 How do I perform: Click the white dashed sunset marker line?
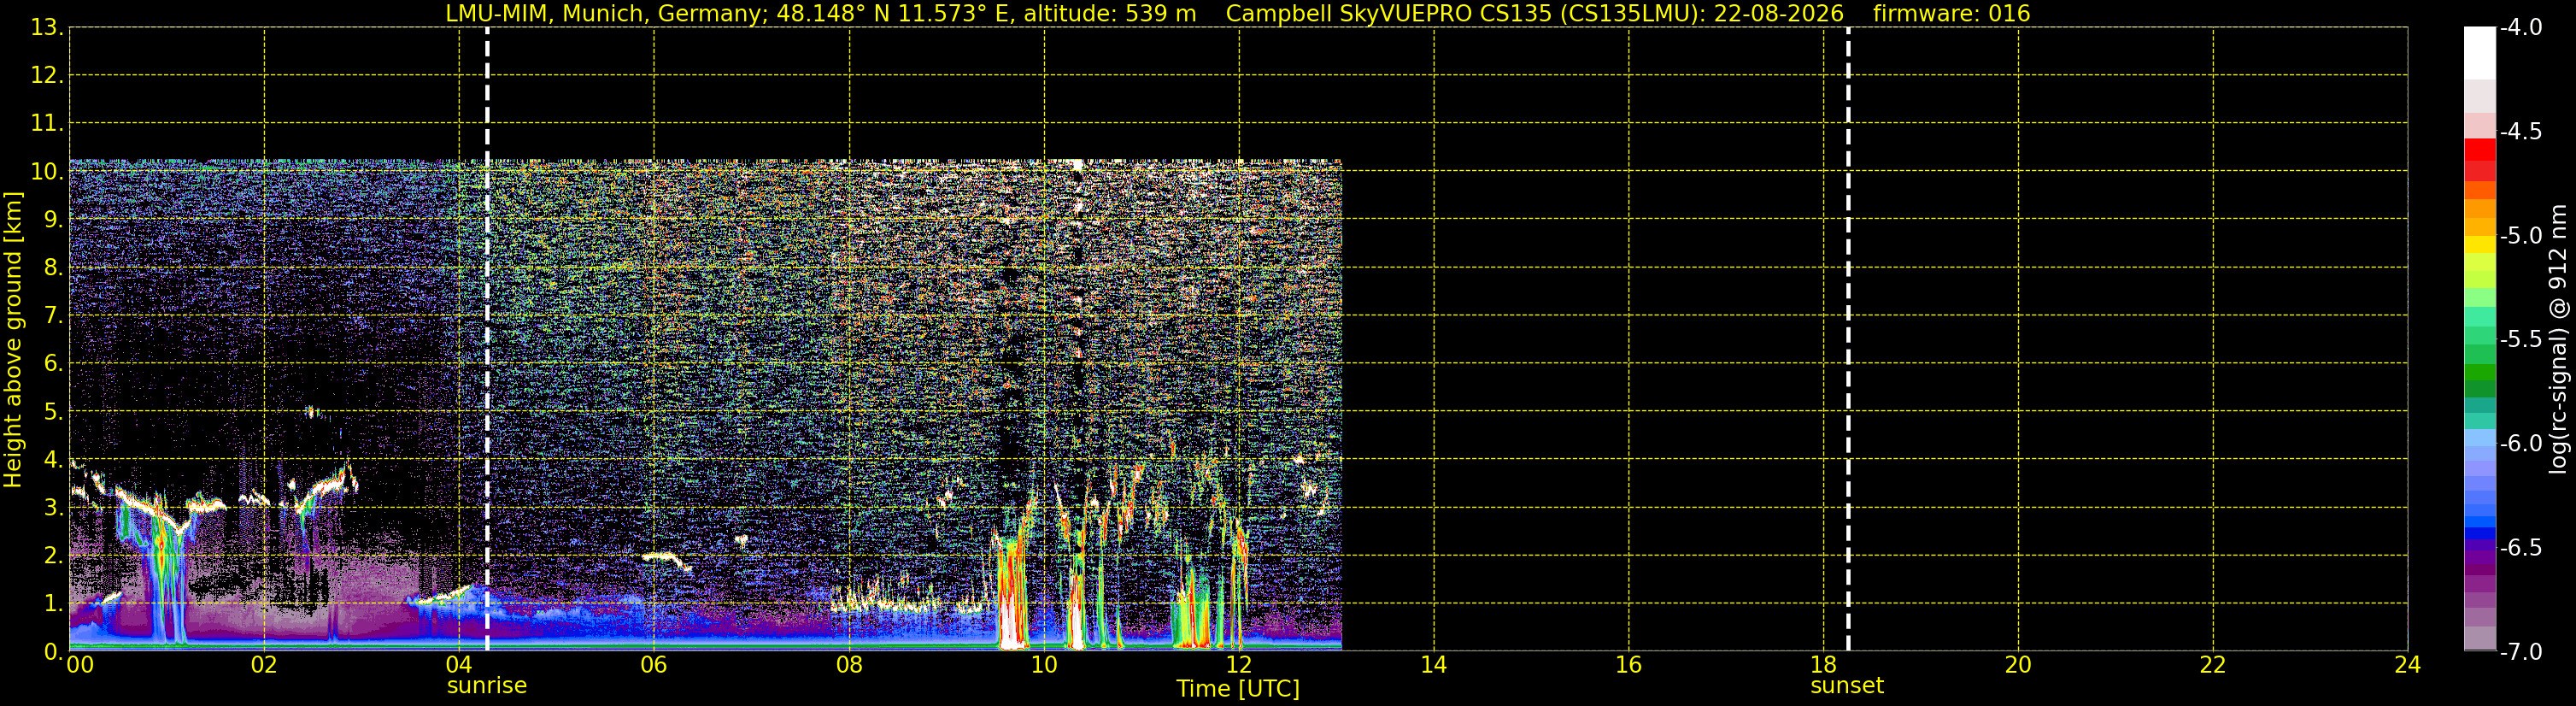click(1848, 339)
